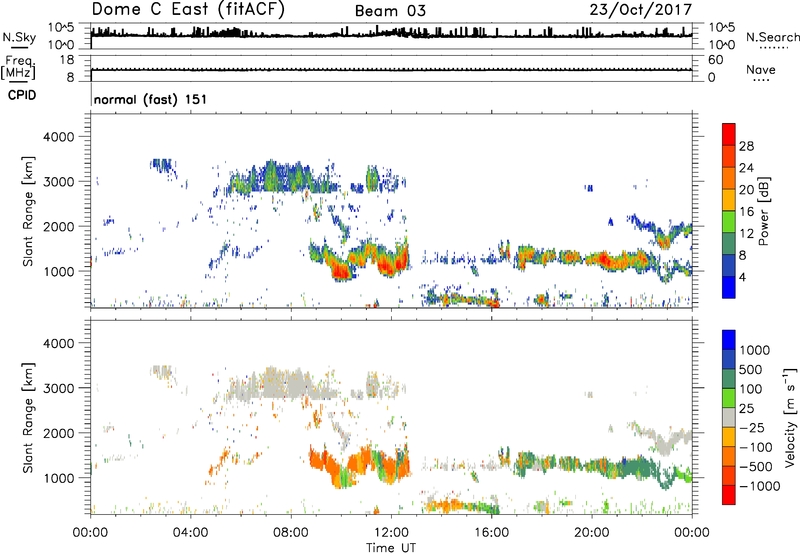Click the 4000 tick on the power panel
The image size is (800, 554).
pos(58,137)
